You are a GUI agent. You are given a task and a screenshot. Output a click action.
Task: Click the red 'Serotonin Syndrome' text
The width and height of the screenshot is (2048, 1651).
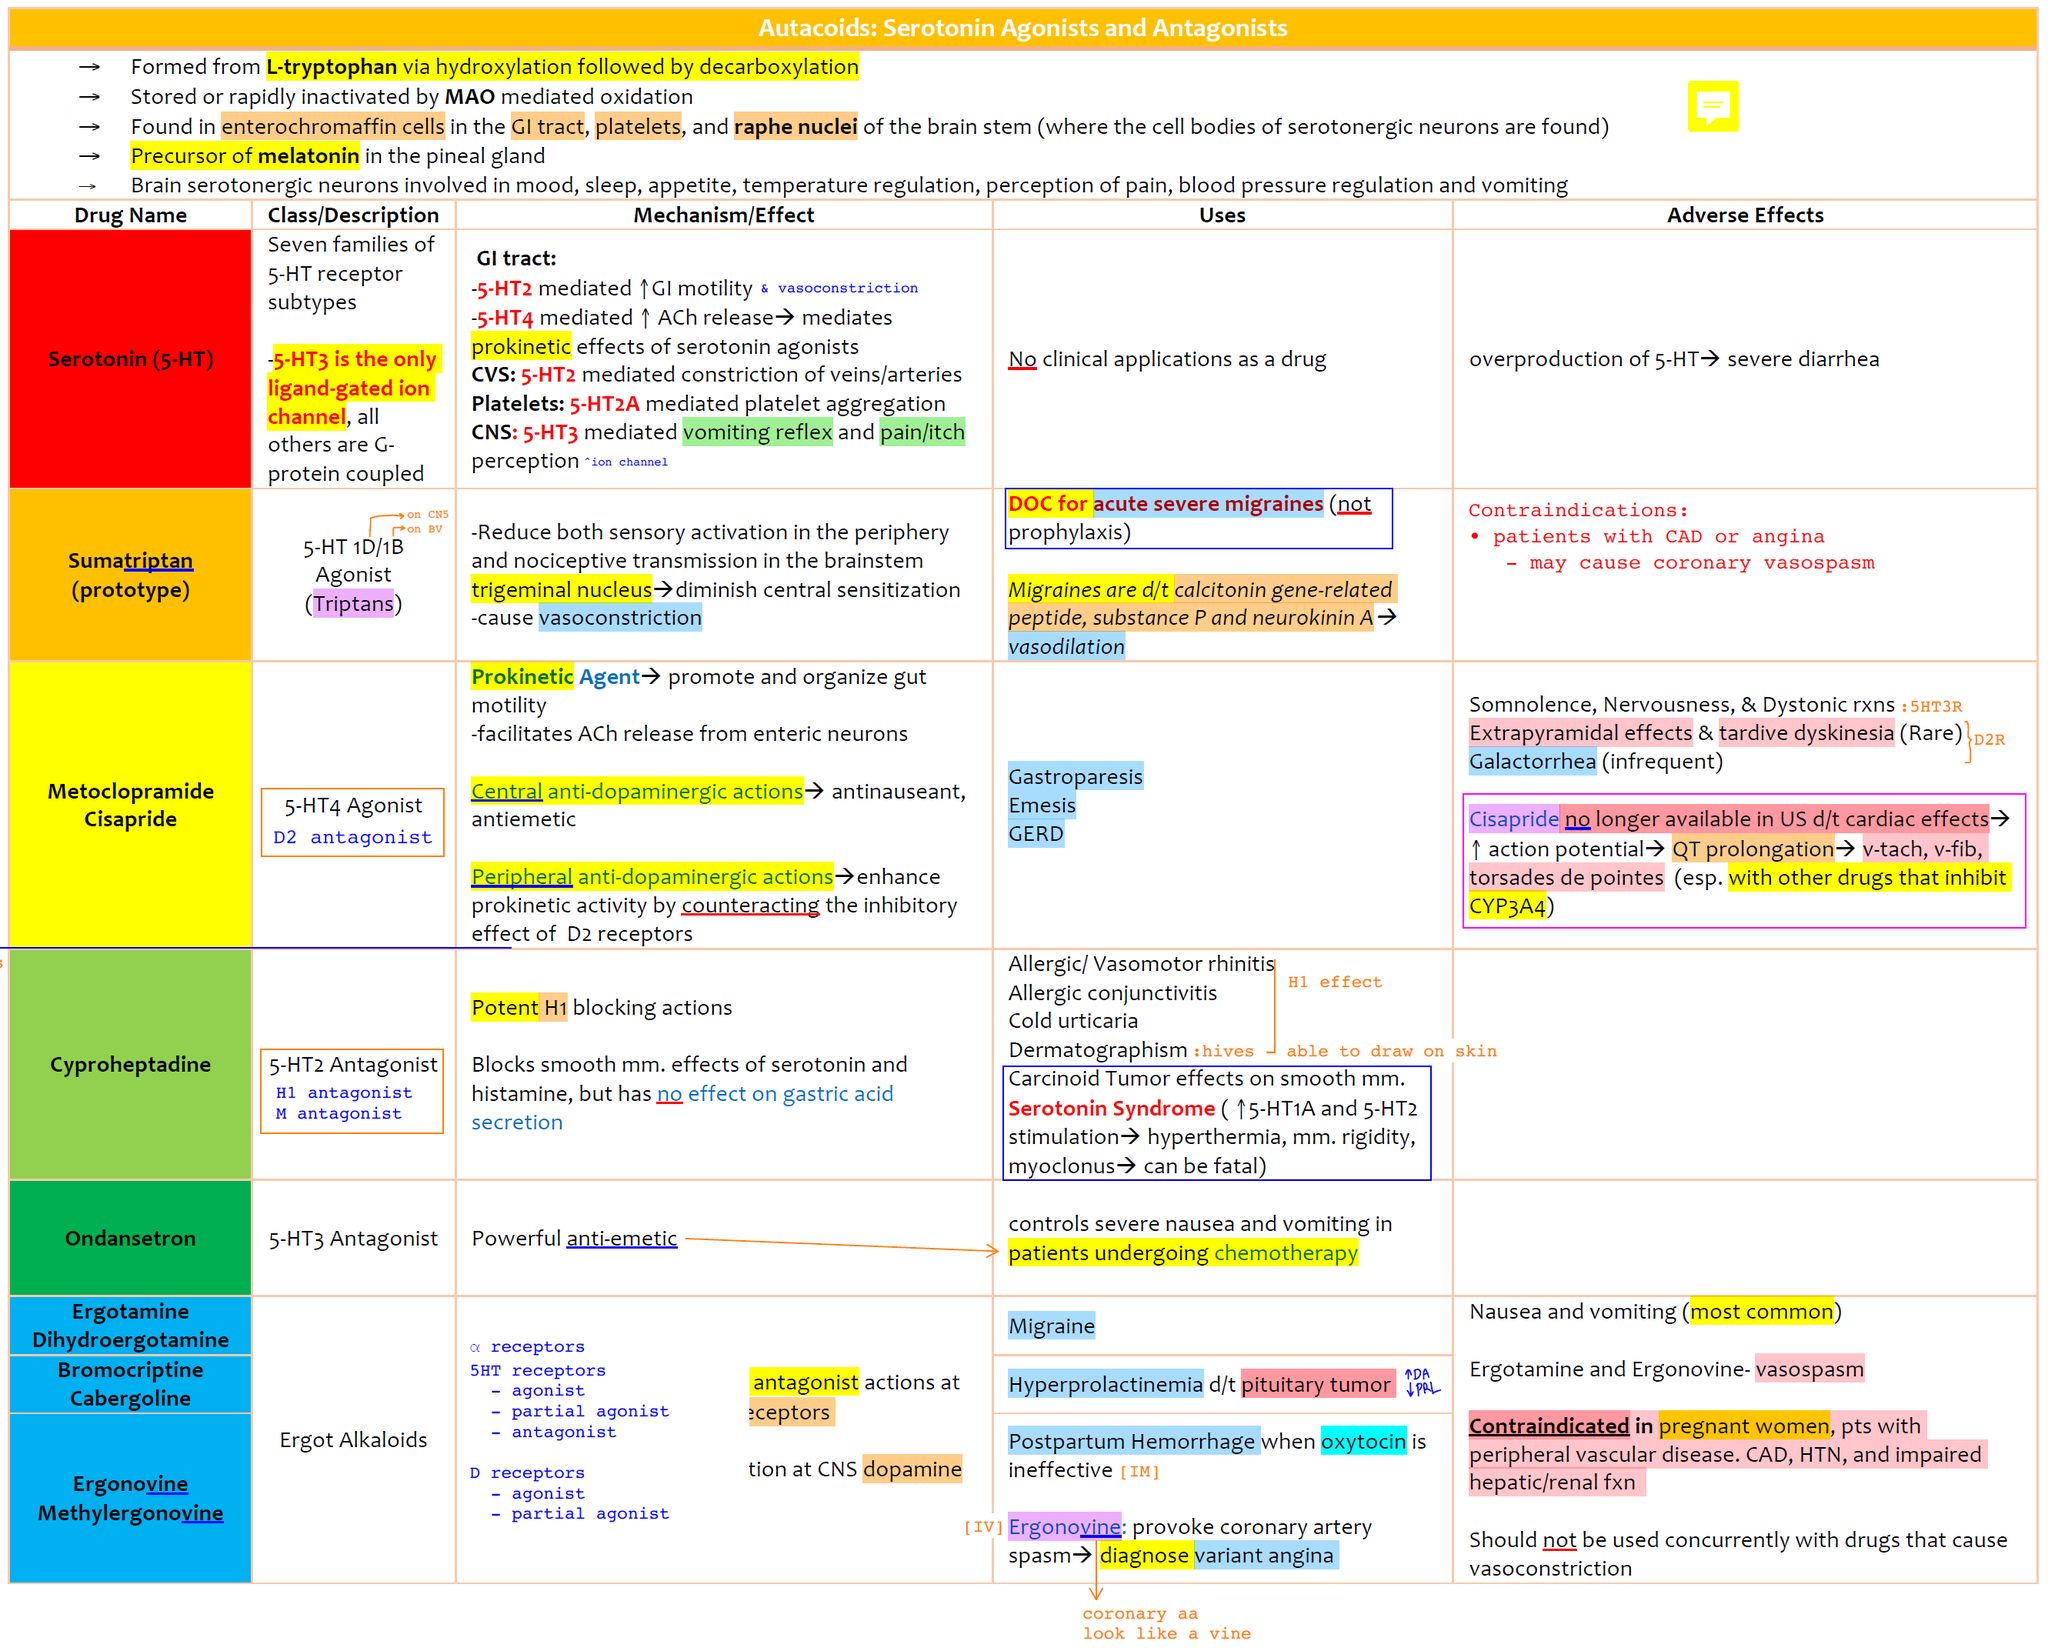click(1111, 1108)
